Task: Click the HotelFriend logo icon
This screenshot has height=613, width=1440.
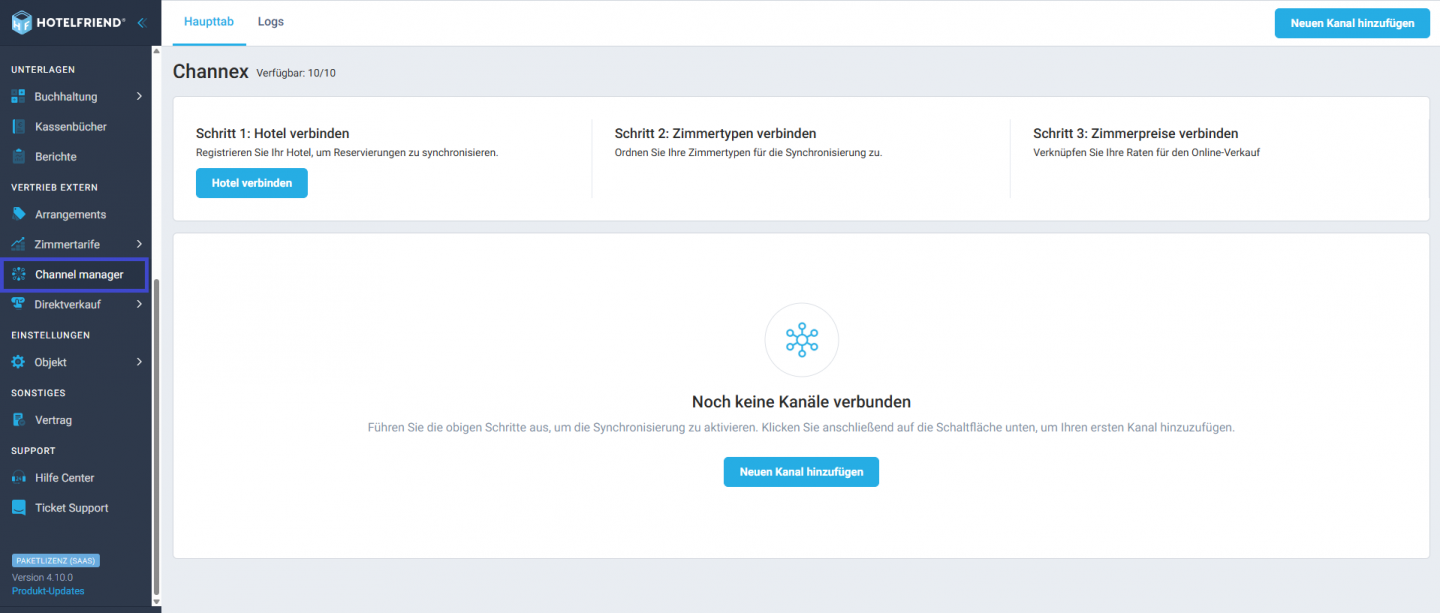Action: pos(21,22)
